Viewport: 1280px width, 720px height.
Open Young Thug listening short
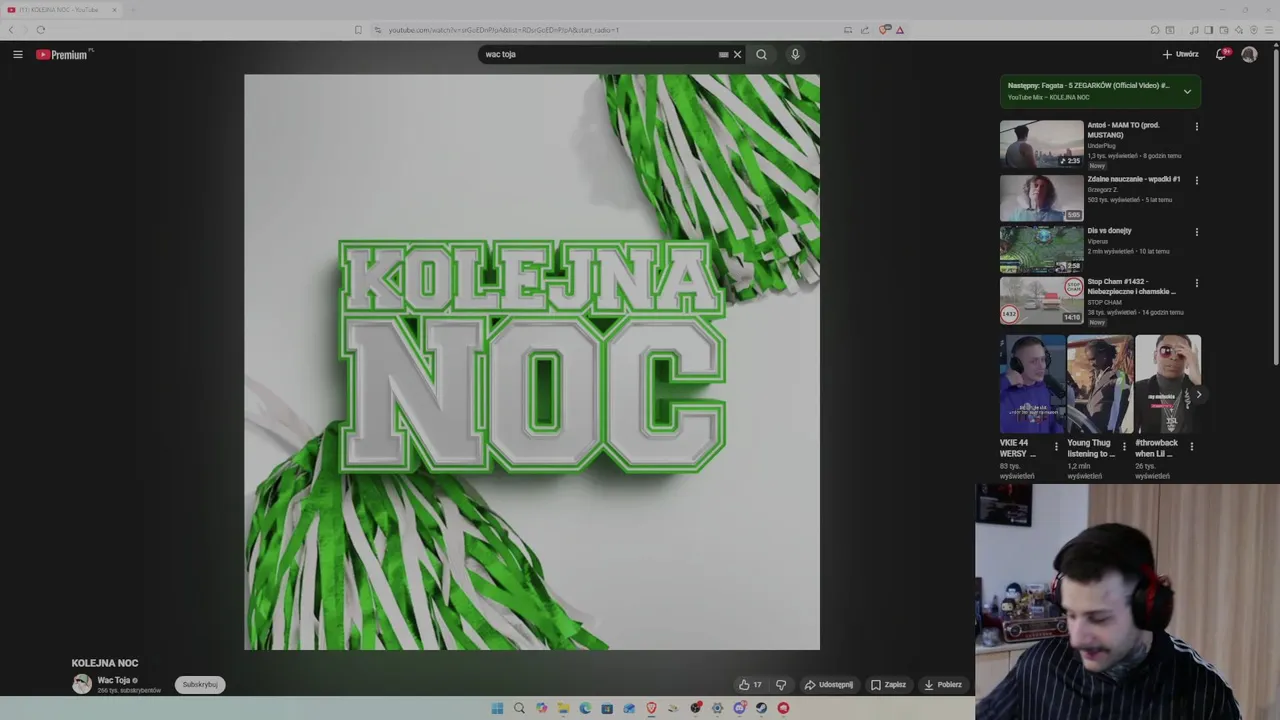click(x=1100, y=385)
